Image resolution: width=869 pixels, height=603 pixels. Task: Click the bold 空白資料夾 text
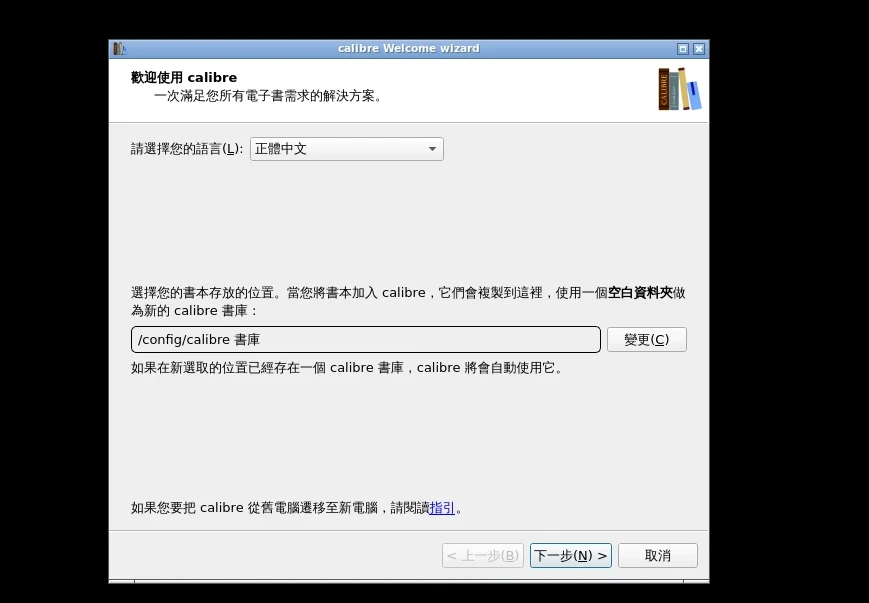click(x=640, y=293)
